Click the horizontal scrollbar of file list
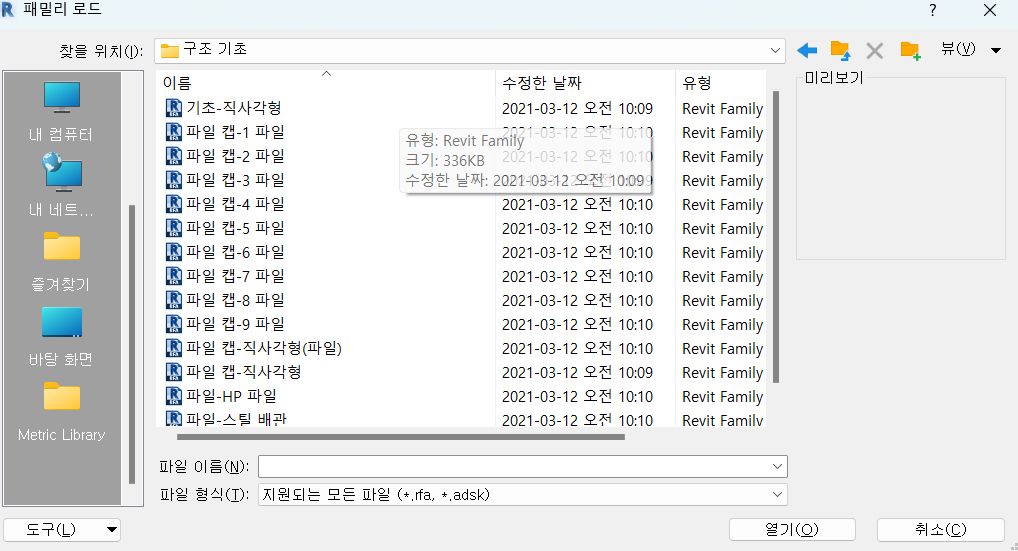This screenshot has height=551, width=1018. (x=401, y=437)
